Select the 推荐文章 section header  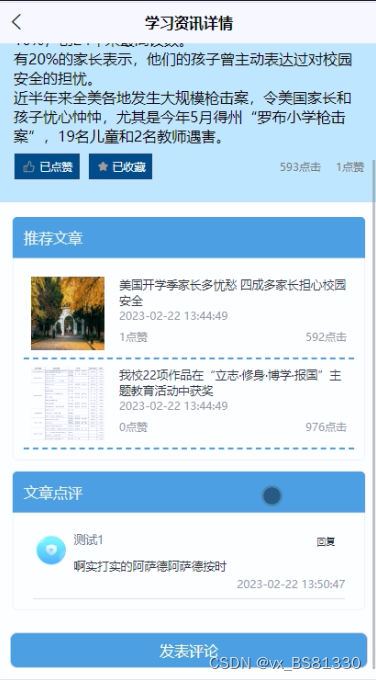pyautogui.click(x=189, y=238)
